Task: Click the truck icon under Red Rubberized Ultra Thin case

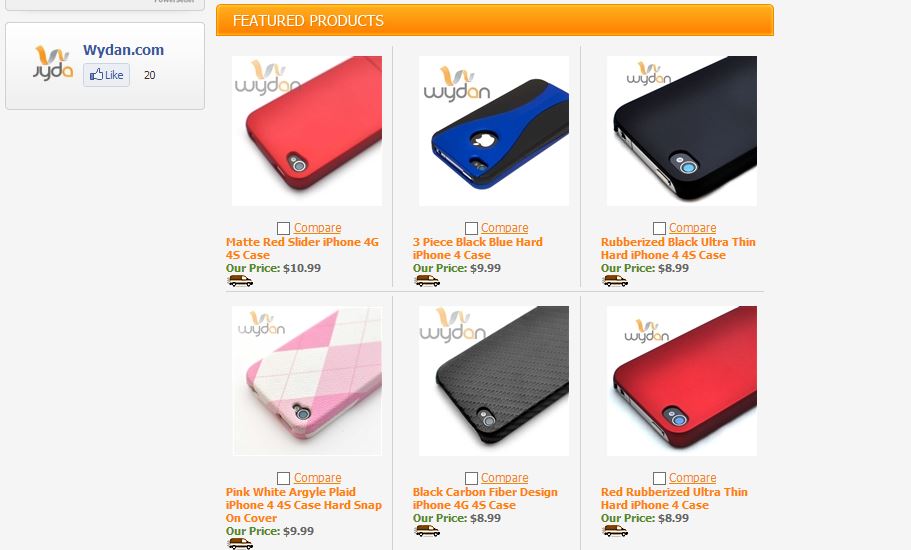Action: [x=615, y=531]
